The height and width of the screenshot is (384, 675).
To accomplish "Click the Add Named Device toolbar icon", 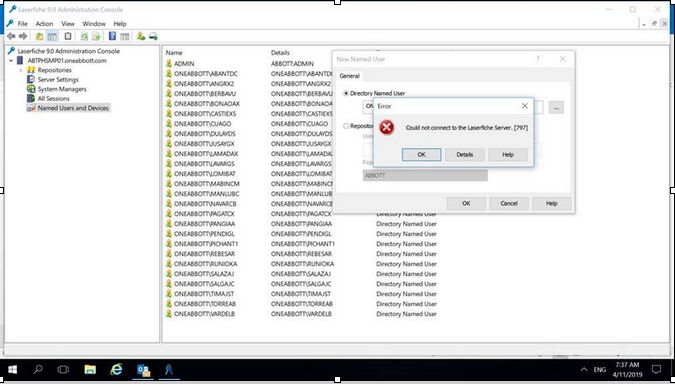I will [153, 37].
